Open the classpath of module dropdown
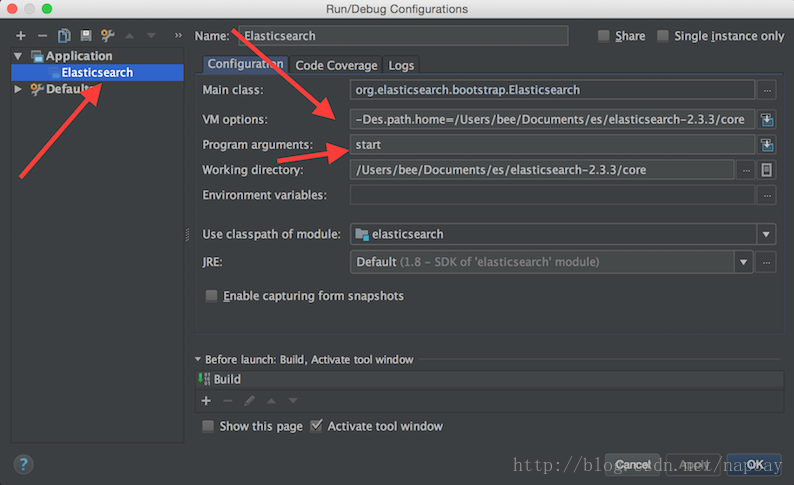Image resolution: width=794 pixels, height=485 pixels. click(x=766, y=234)
